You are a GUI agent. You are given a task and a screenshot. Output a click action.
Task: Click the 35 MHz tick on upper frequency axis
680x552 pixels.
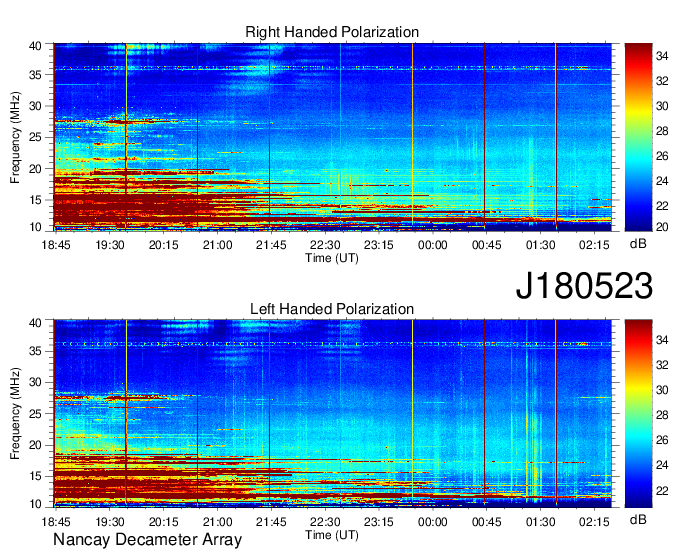point(35,75)
